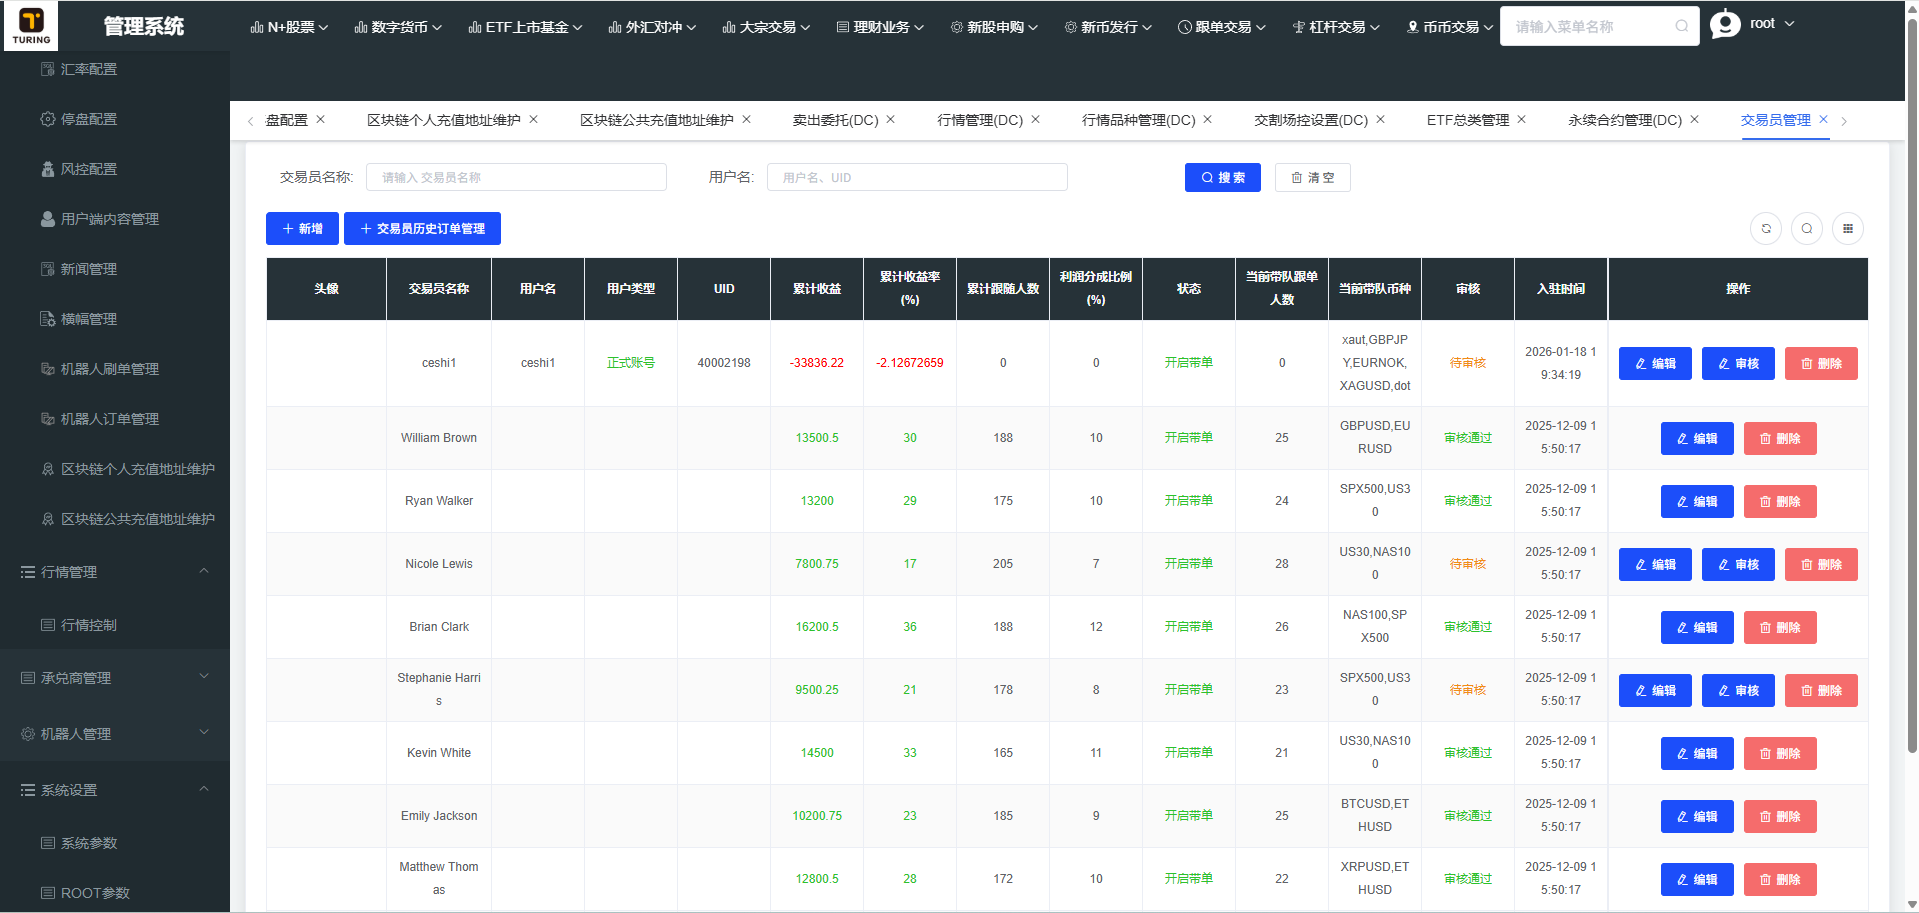This screenshot has width=1919, height=913.
Task: Open 风控配置 in the sidebar
Action: click(89, 169)
